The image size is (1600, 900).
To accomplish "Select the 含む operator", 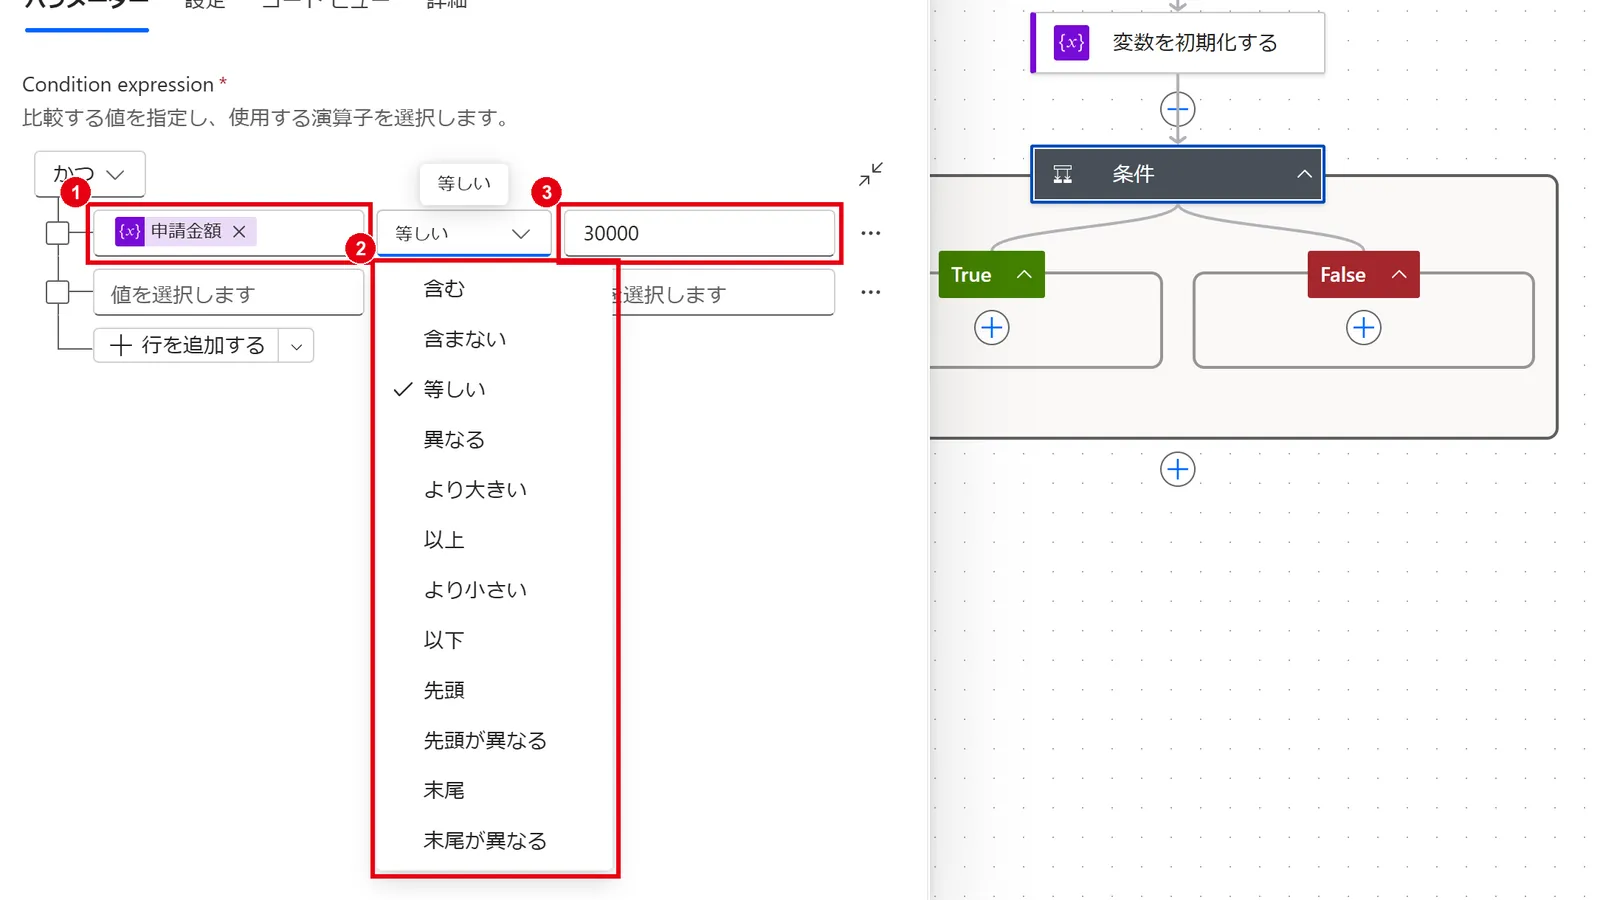I will coord(495,289).
